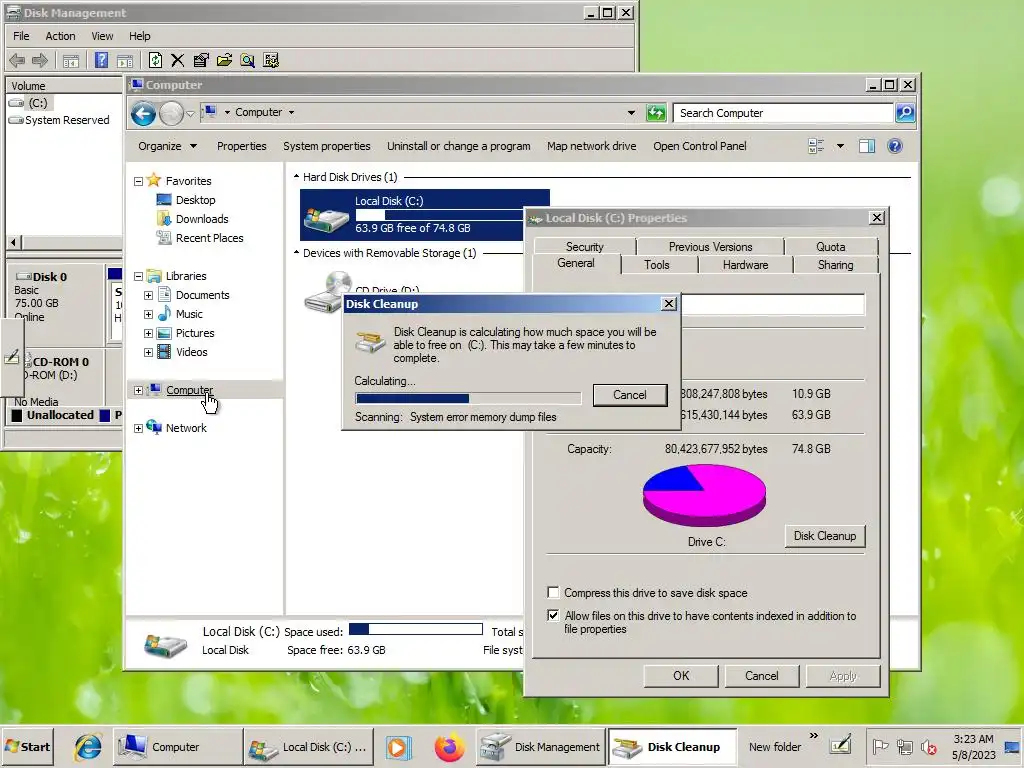The image size is (1024, 768).
Task: Open the view options dropdown arrow
Action: click(x=840, y=146)
